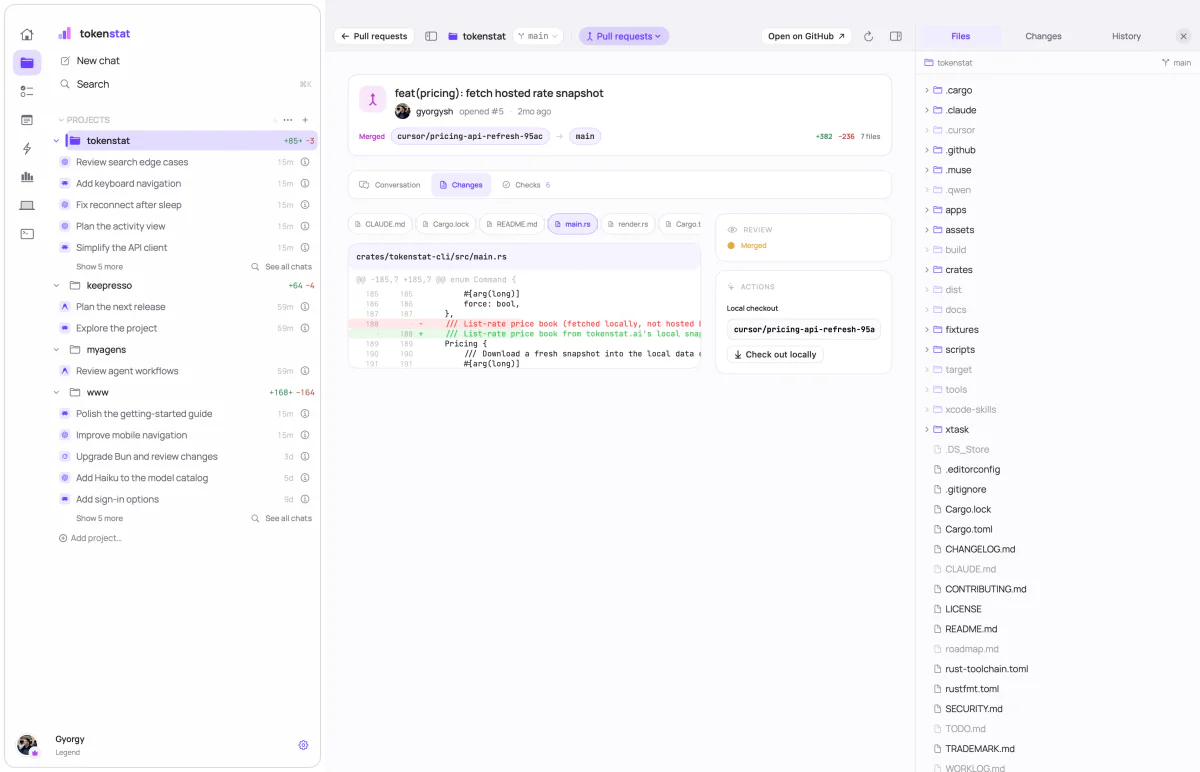
Task: Click Open on GitHub
Action: pyautogui.click(x=806, y=36)
